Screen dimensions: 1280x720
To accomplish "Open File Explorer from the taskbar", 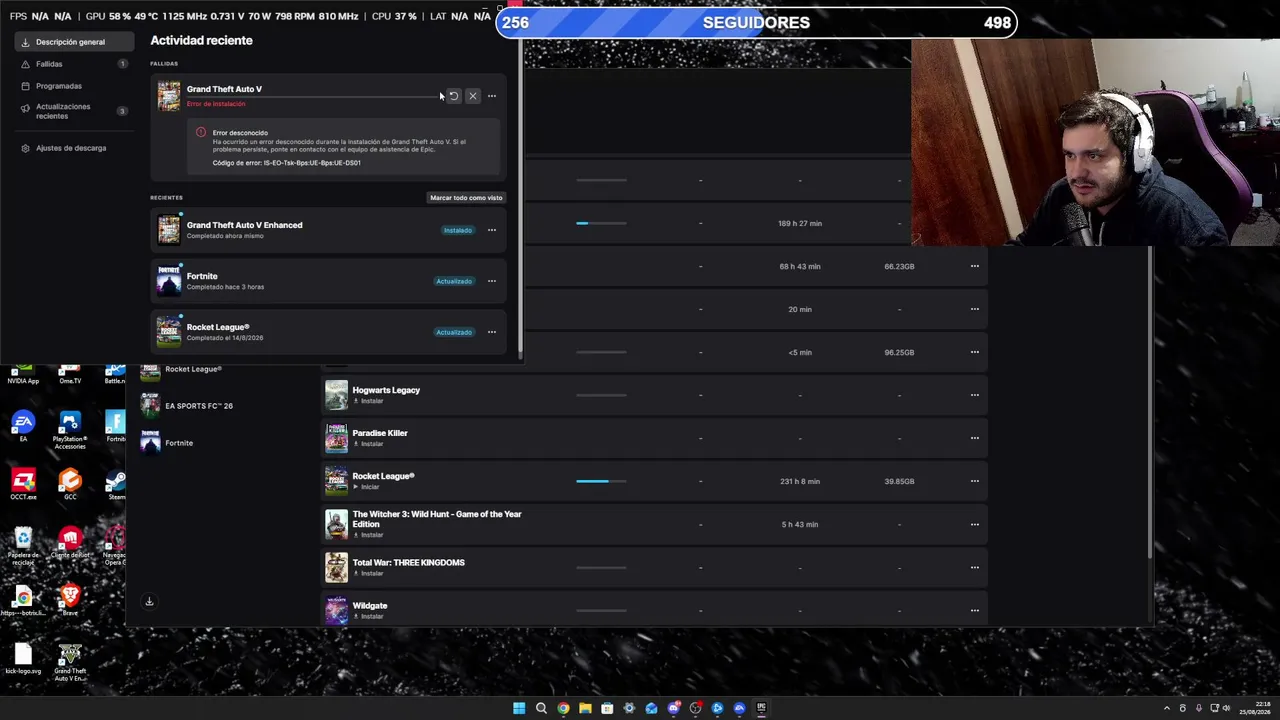I will point(585,708).
